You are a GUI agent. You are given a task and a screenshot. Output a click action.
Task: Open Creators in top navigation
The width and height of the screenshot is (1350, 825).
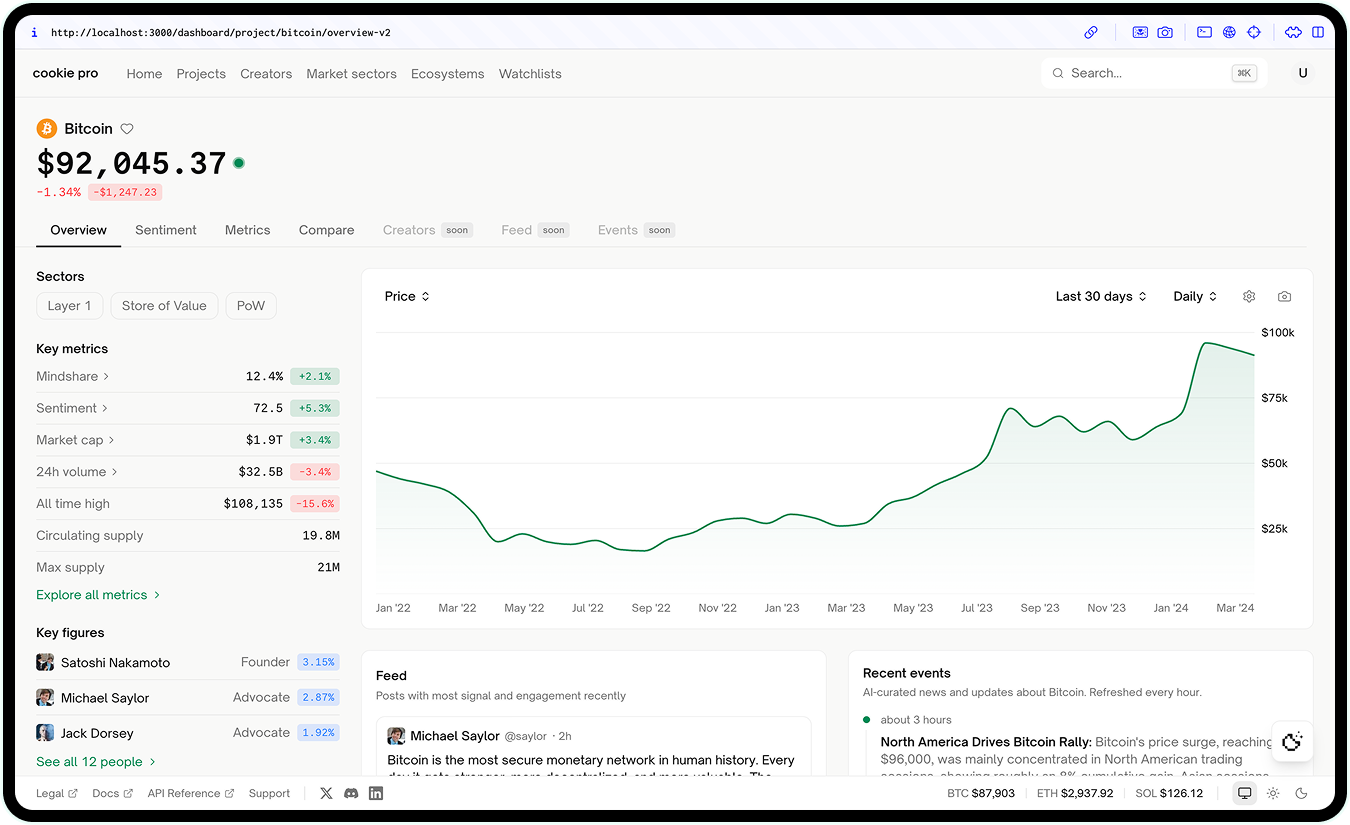[266, 74]
